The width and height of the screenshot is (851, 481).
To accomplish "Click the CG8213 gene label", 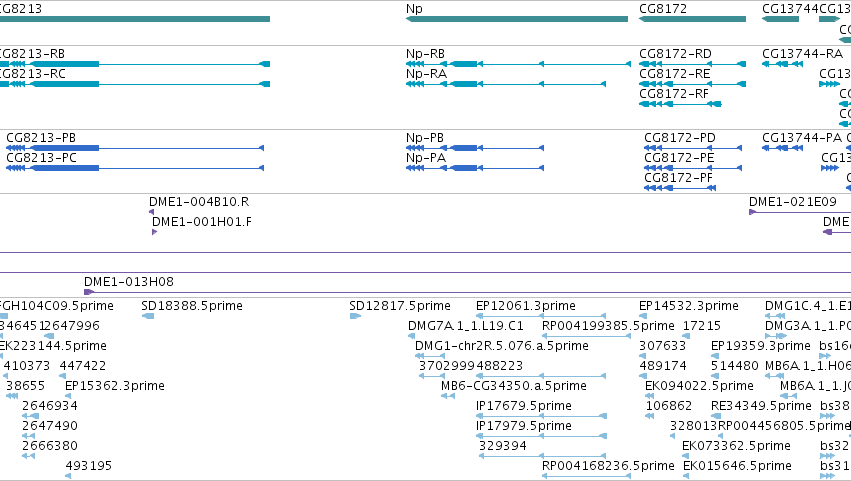I will click(21, 9).
